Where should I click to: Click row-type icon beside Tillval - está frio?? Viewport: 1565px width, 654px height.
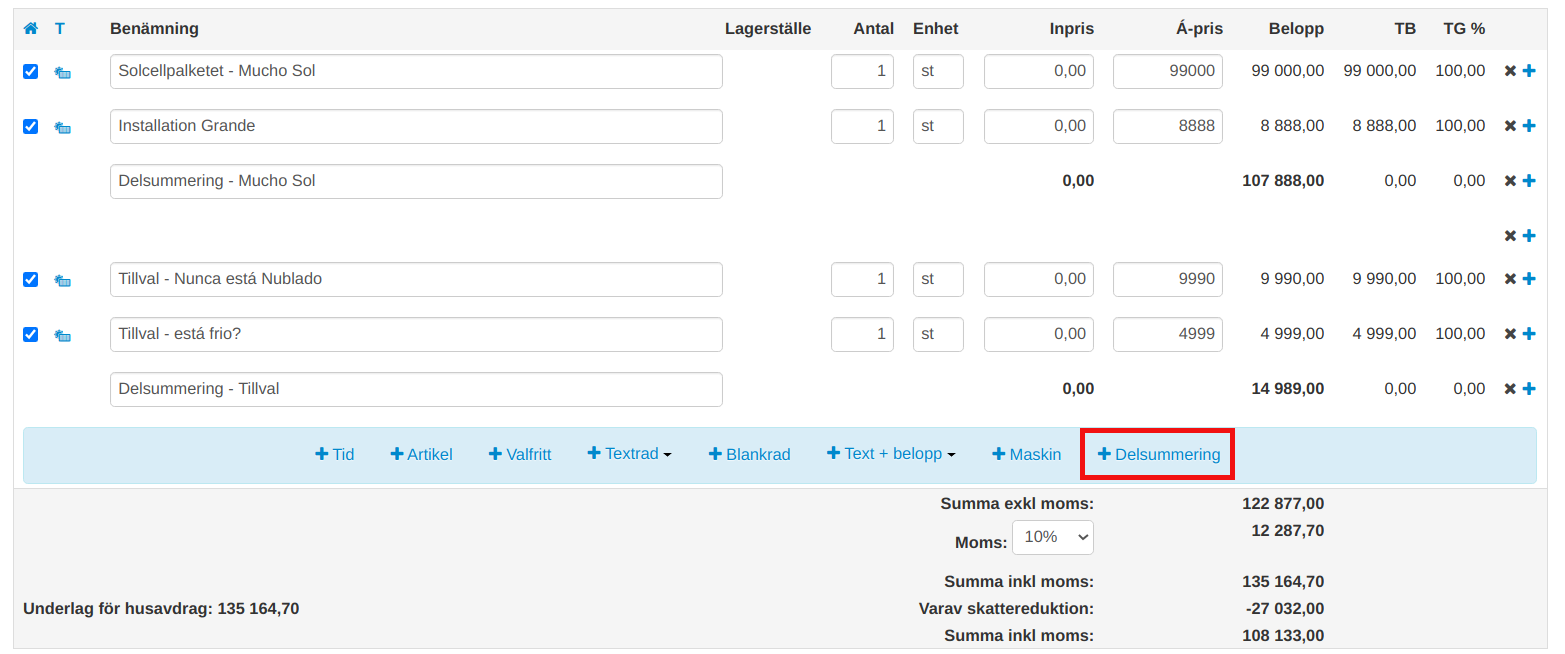62,335
